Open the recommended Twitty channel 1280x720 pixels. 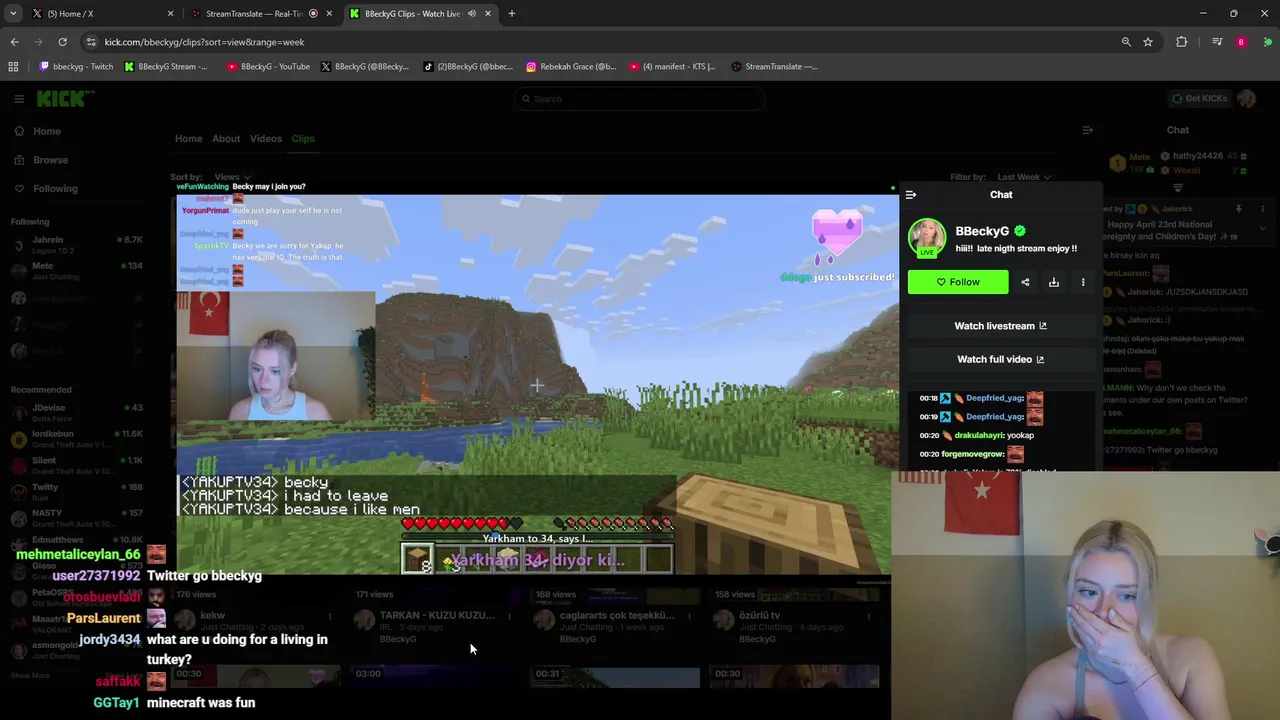(78, 492)
